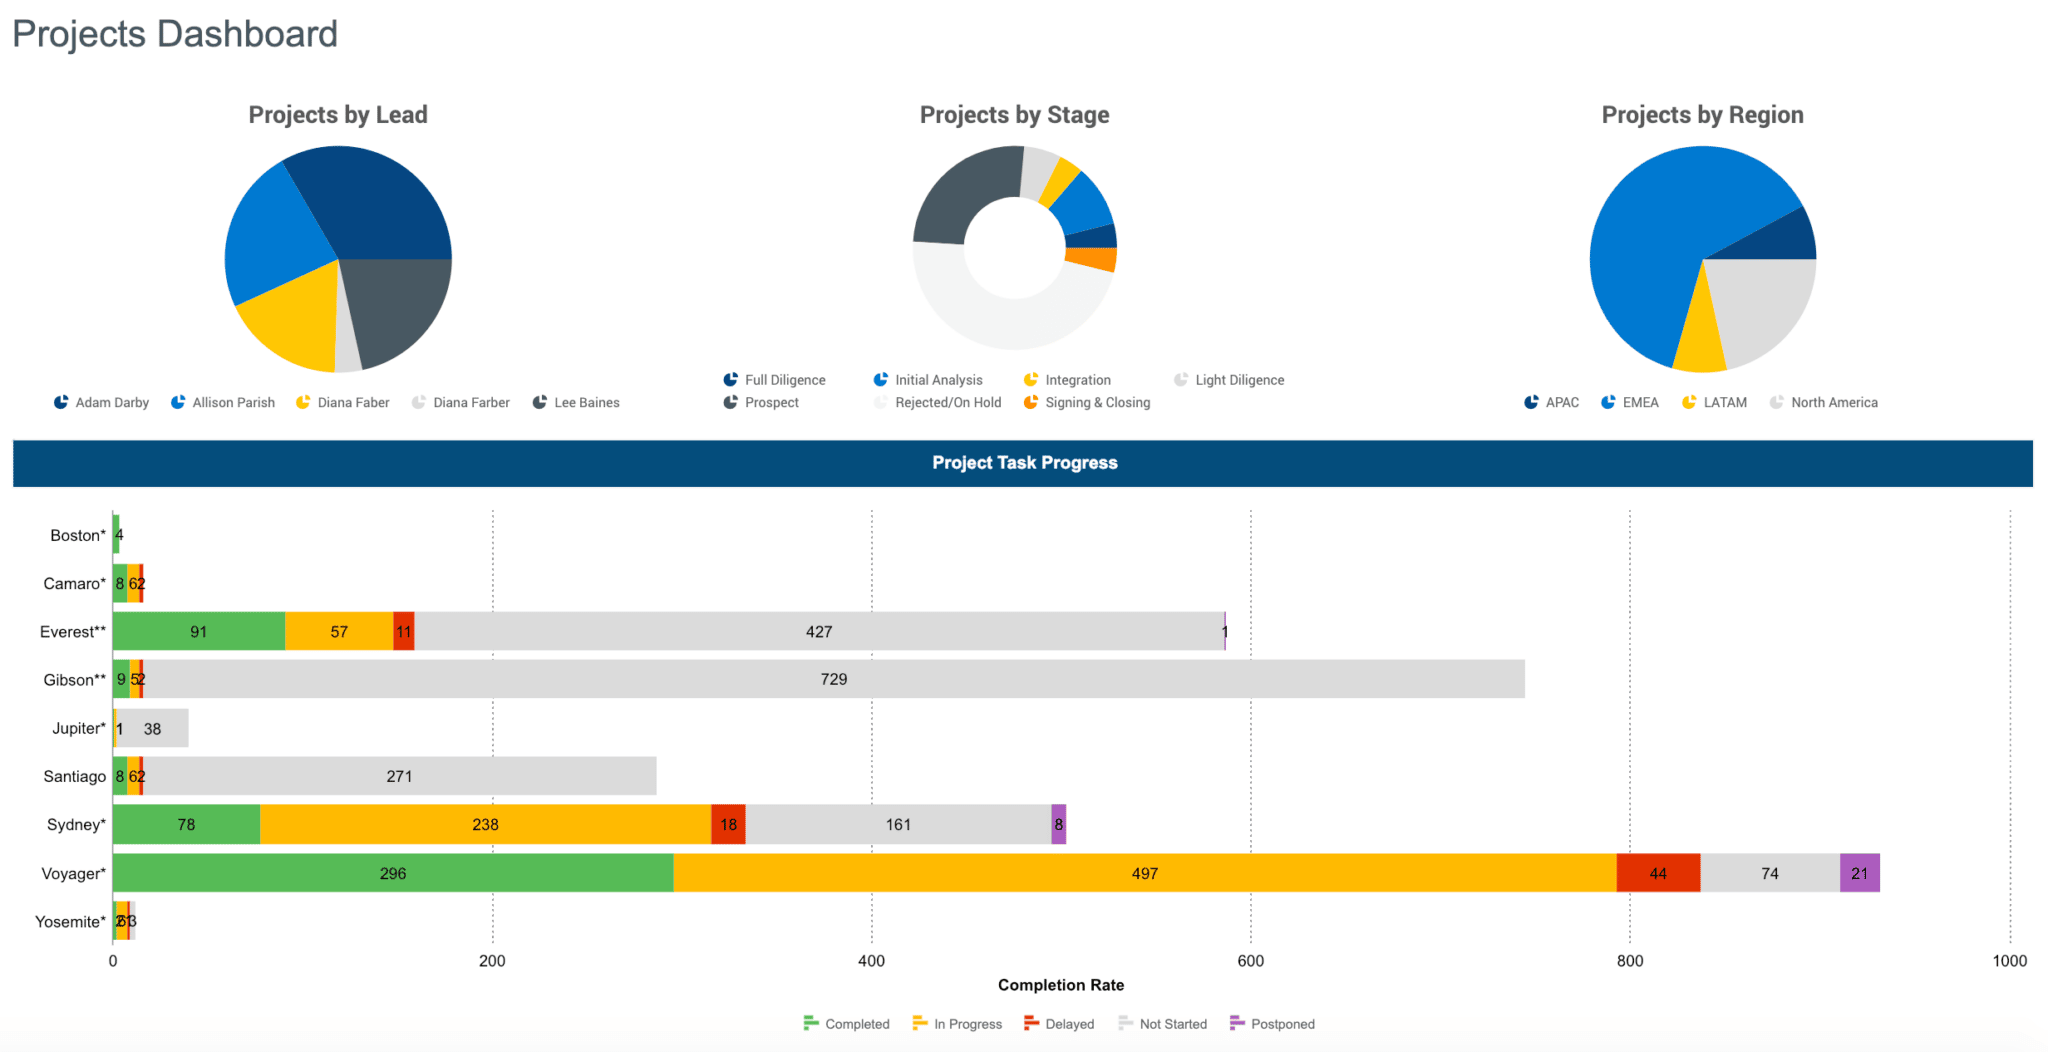Viewport: 2048px width, 1052px height.
Task: Toggle the Lee Baines series label
Action: point(587,402)
